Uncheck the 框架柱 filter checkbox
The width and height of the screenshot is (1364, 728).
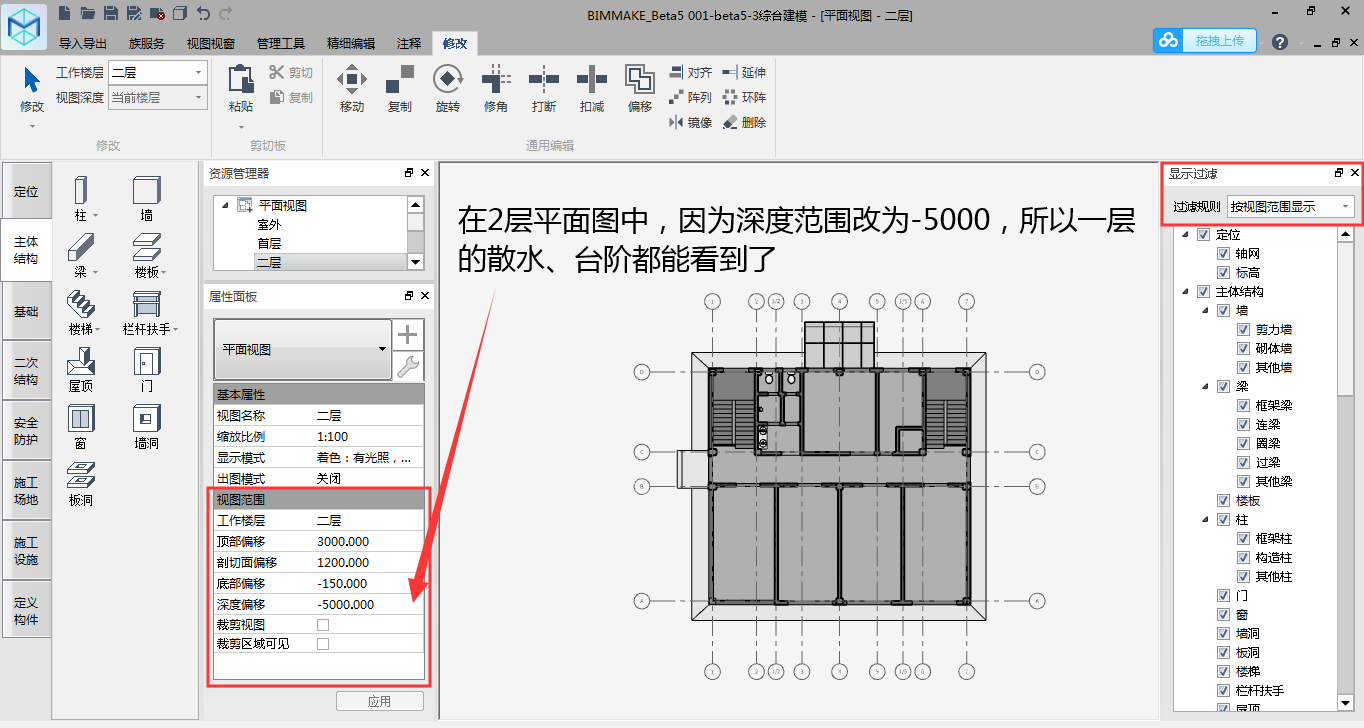1243,538
